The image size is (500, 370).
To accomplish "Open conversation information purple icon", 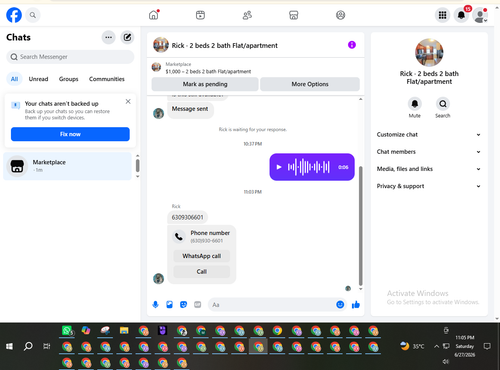I will tap(352, 45).
